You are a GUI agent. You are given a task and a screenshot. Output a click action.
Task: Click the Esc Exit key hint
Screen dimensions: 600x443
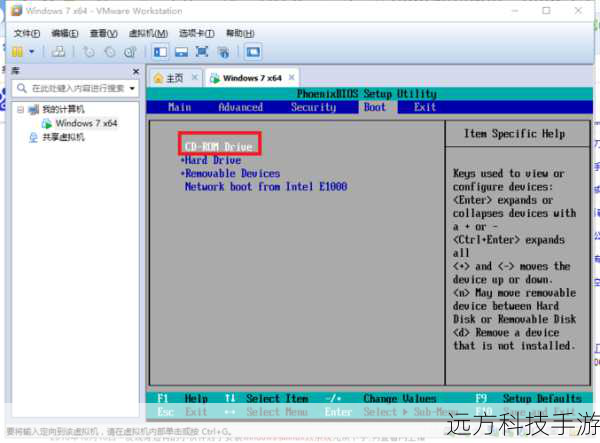pos(182,412)
